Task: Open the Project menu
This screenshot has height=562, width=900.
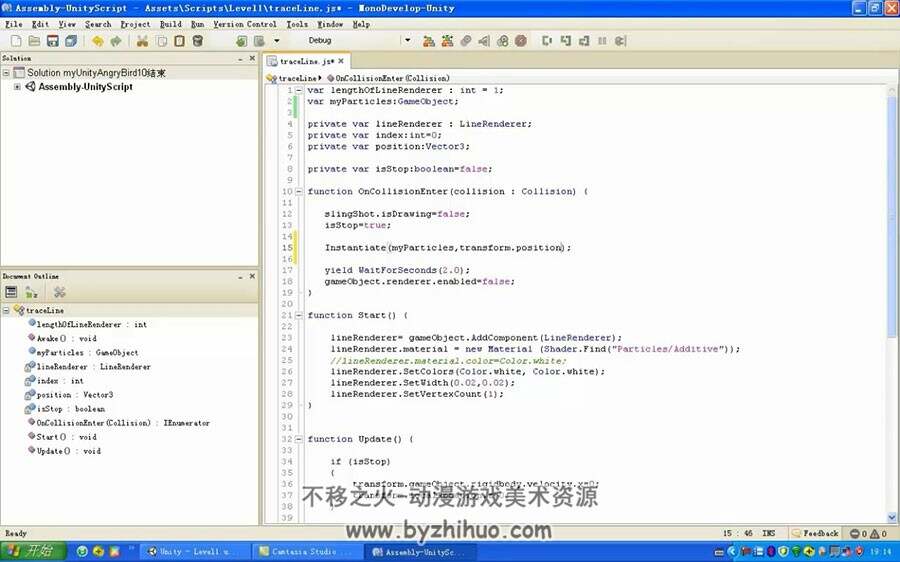Action: coord(135,24)
